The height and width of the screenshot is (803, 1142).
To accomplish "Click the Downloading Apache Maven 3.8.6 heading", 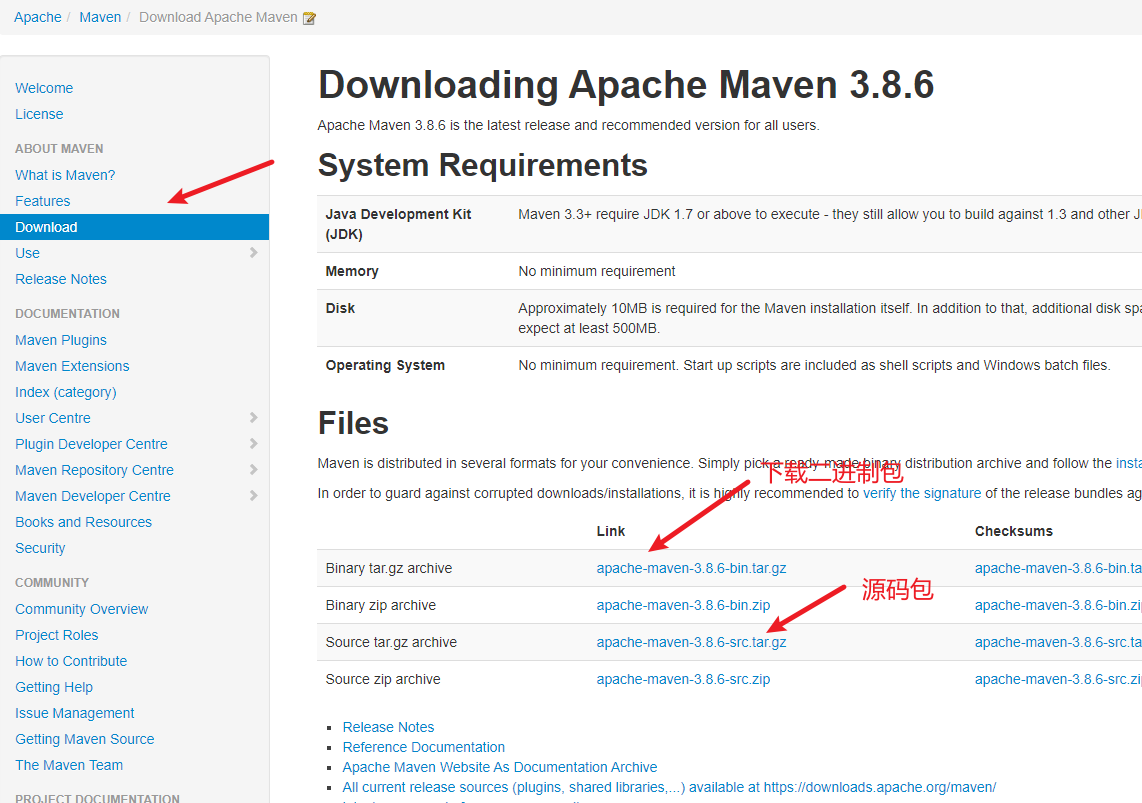I will [626, 84].
